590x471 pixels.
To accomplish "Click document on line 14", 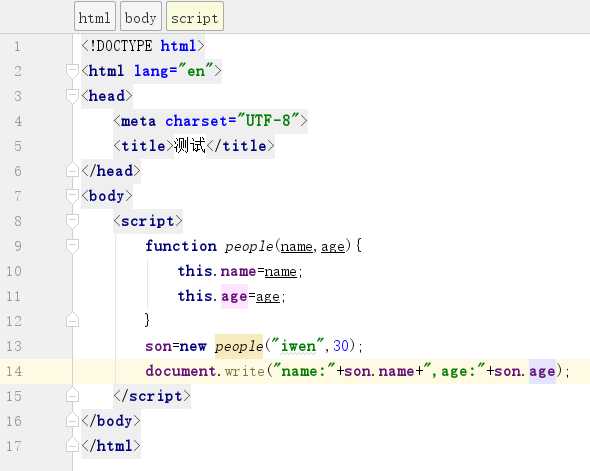I will point(180,371).
